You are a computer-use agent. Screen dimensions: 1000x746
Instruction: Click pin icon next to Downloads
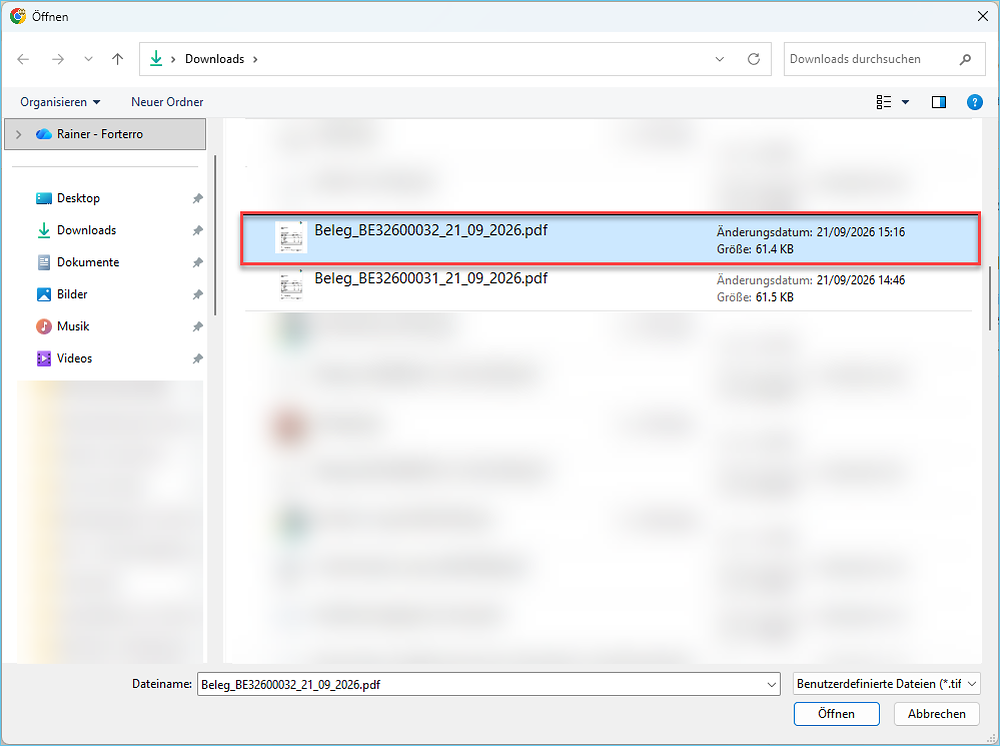click(x=198, y=231)
